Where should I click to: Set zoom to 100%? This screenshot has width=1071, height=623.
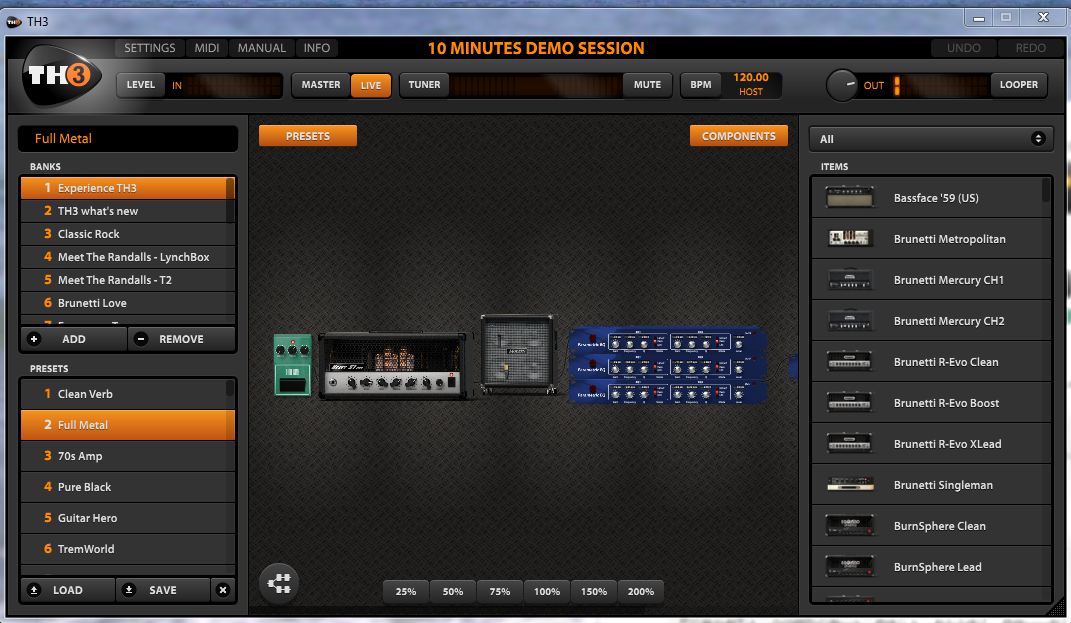coord(546,592)
